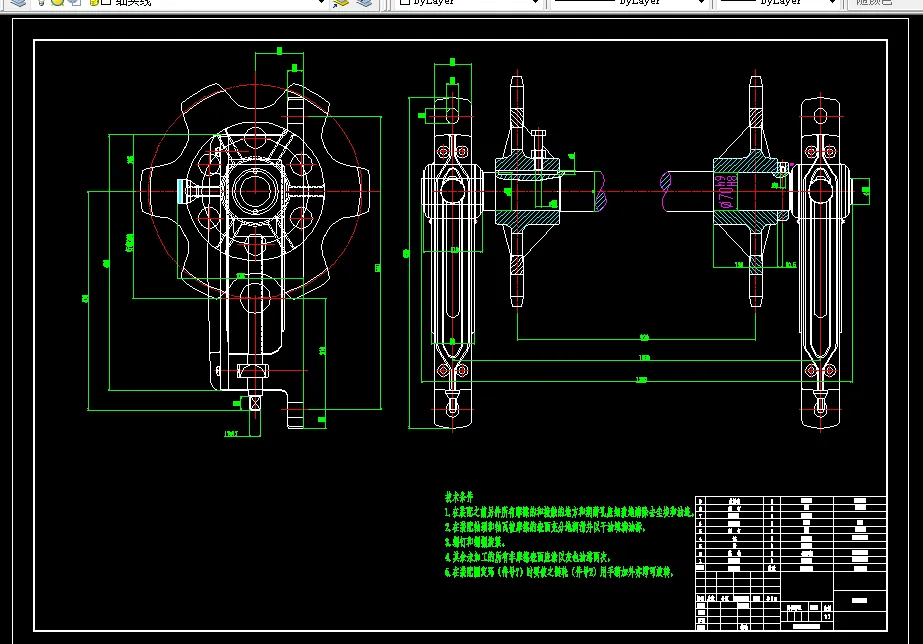Expand the layer name dropdown arrow
The image size is (923, 644).
321,2
